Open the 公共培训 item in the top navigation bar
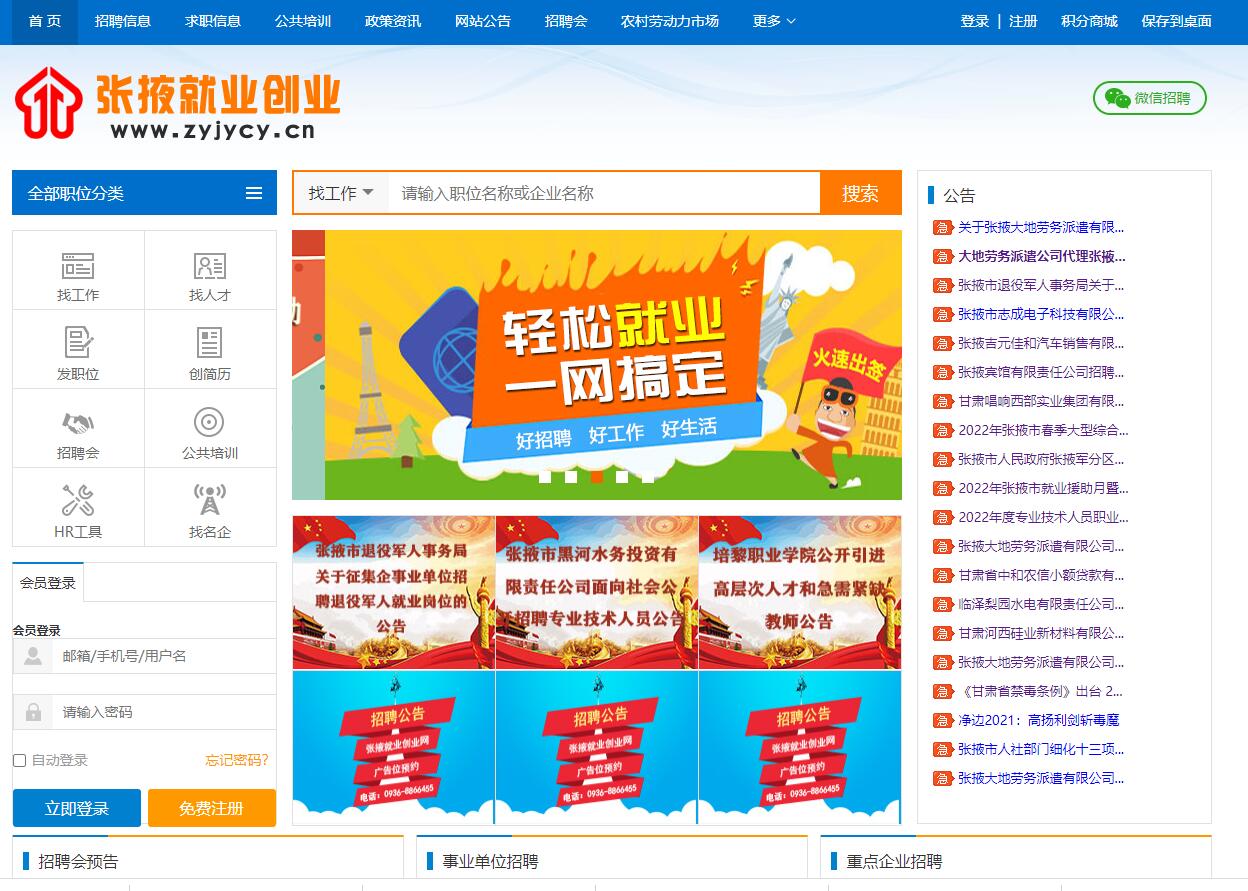Screen dimensions: 1248x891 tap(303, 21)
